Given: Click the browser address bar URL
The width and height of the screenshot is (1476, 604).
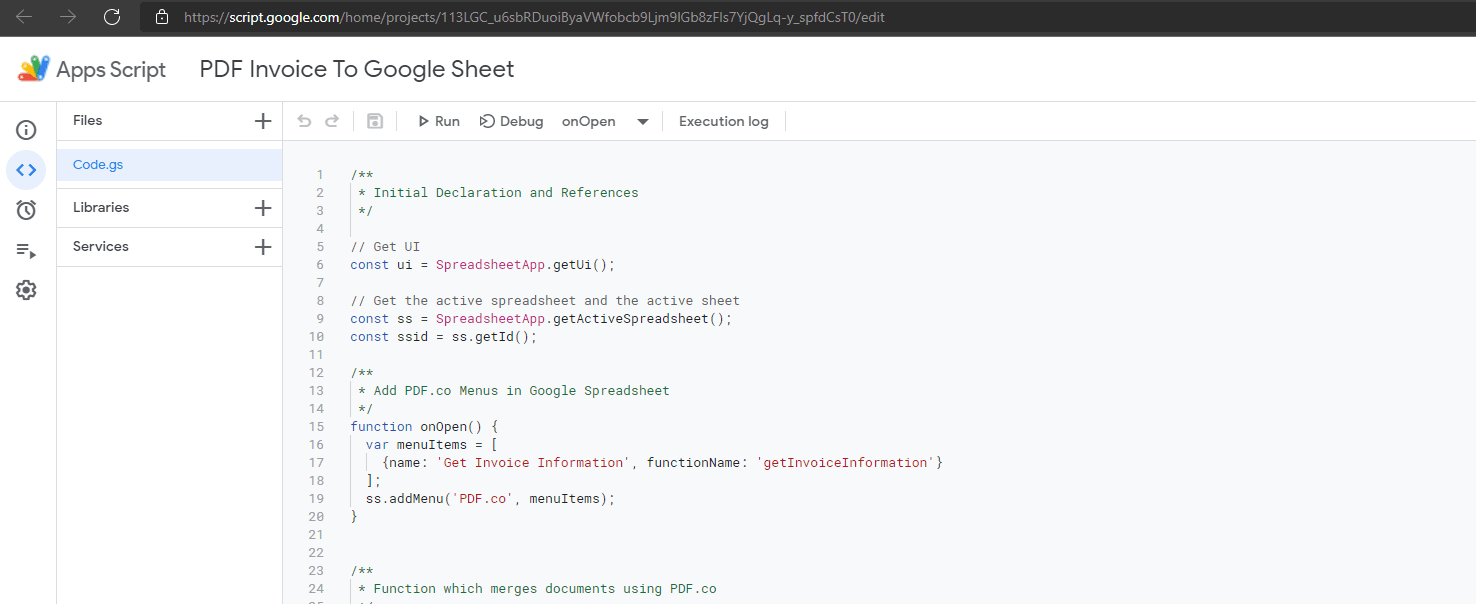Looking at the screenshot, I should coord(534,17).
